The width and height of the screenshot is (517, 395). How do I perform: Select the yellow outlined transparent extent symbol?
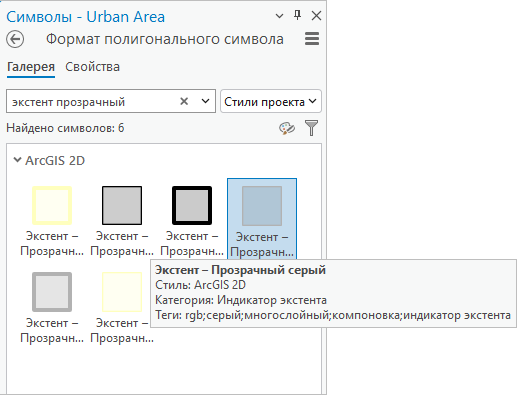point(52,222)
